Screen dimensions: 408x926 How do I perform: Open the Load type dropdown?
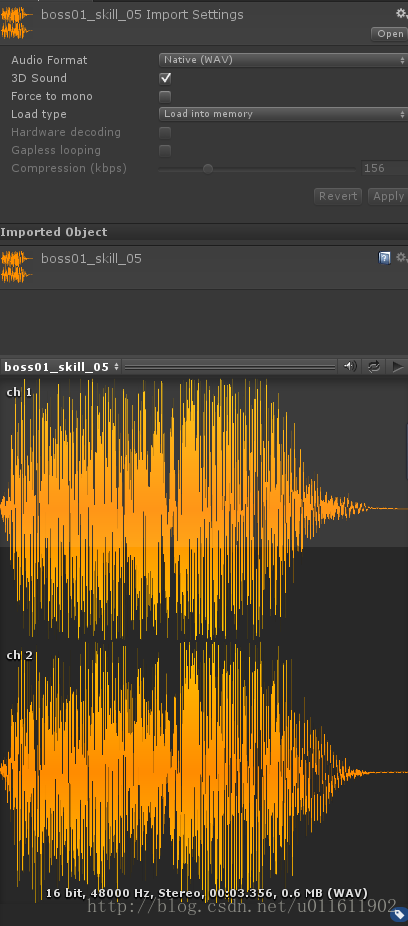click(283, 114)
